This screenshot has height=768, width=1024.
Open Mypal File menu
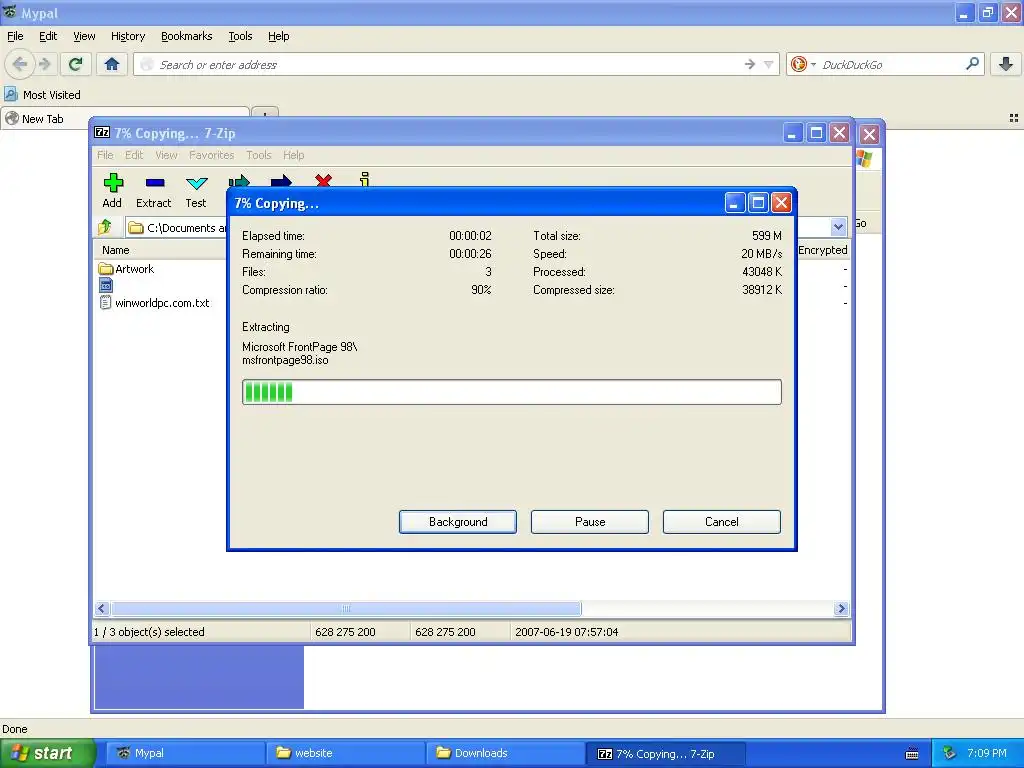click(15, 36)
